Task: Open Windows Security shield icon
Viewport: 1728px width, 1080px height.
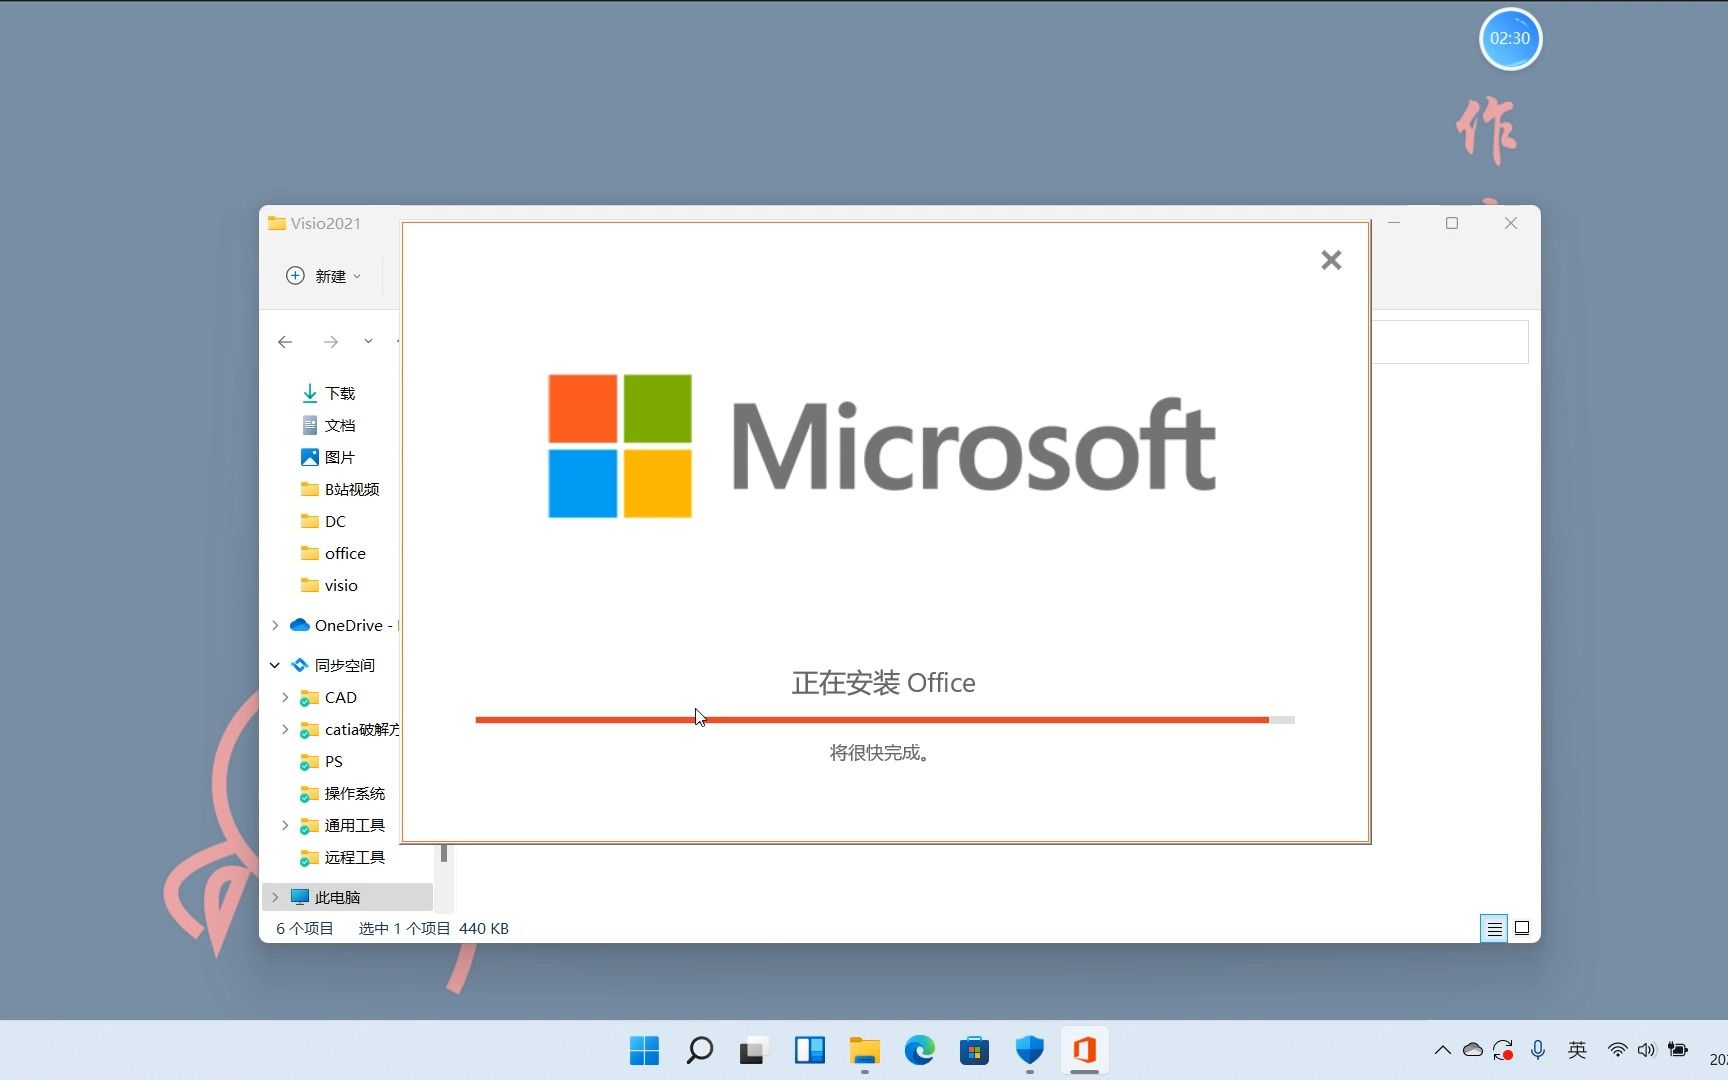Action: click(x=1029, y=1050)
